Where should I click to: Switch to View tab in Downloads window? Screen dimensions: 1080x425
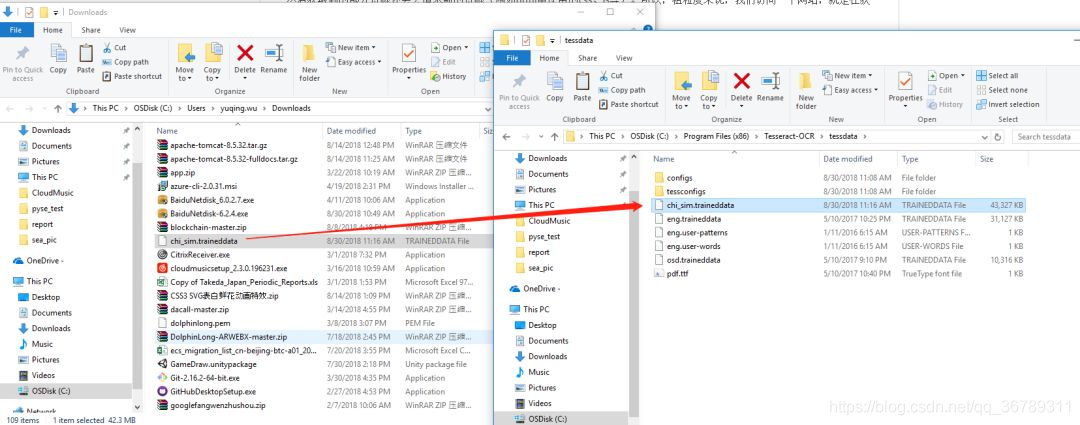(x=127, y=30)
